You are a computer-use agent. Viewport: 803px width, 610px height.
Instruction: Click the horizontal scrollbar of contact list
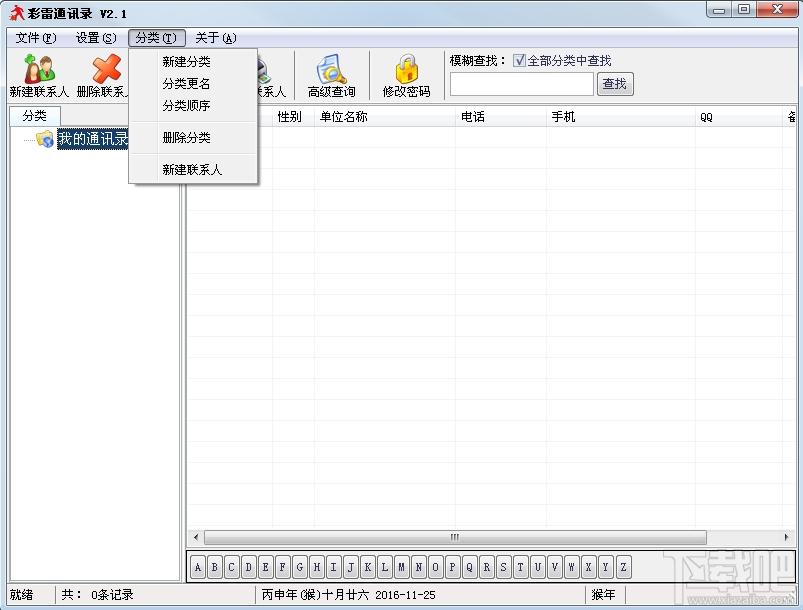pyautogui.click(x=455, y=537)
